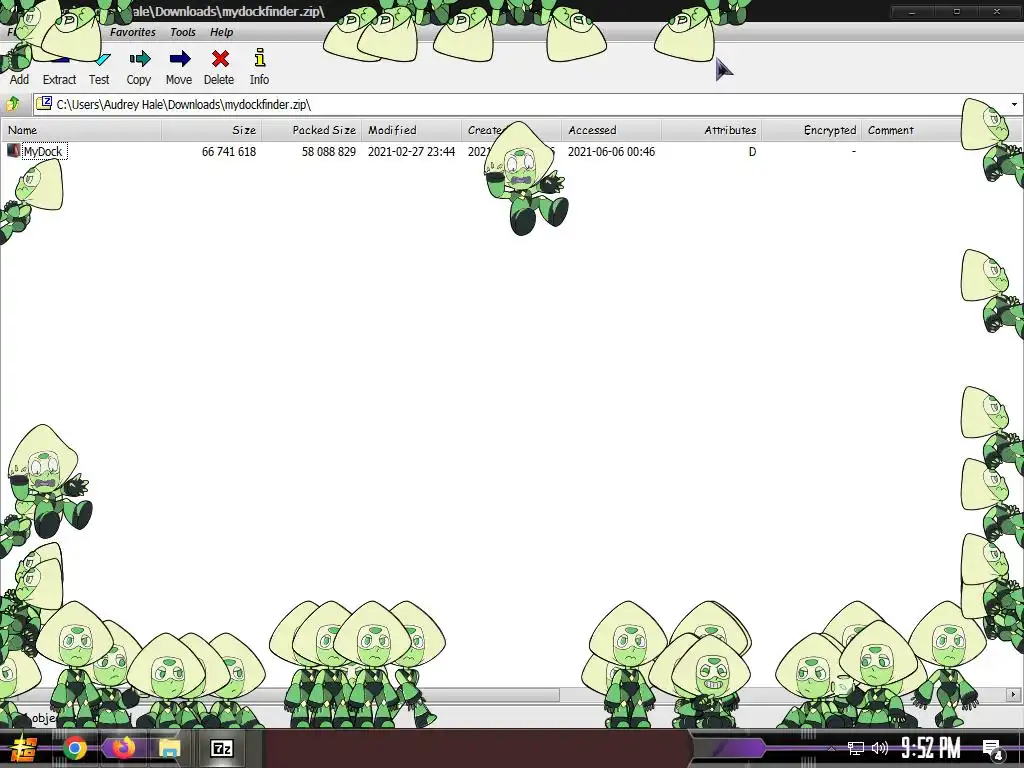Sort by Packed Size column header
This screenshot has width=1024, height=768.
(x=312, y=130)
